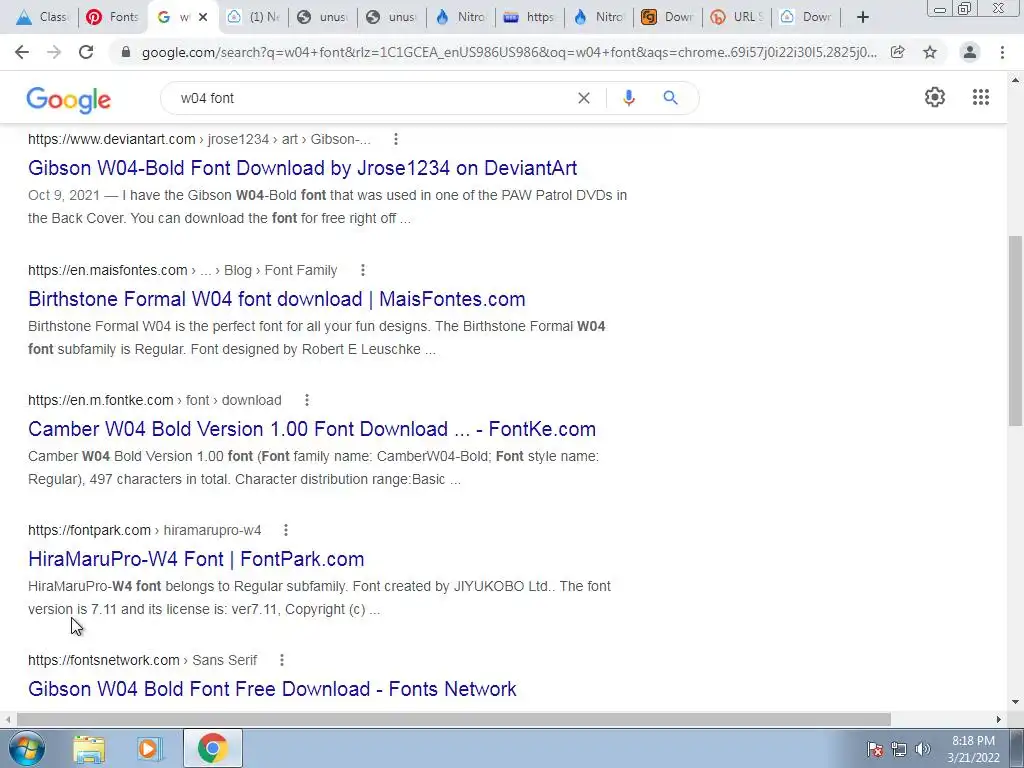This screenshot has height=768, width=1024.
Task: Click the forward navigation arrow
Action: [x=54, y=52]
